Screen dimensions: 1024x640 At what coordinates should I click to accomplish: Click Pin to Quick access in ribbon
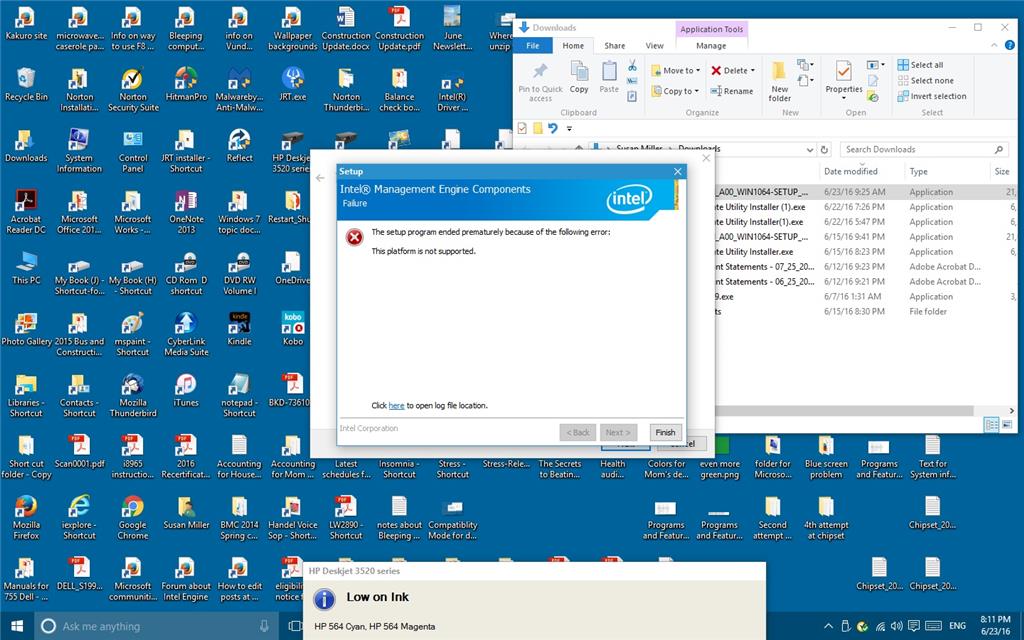point(540,82)
